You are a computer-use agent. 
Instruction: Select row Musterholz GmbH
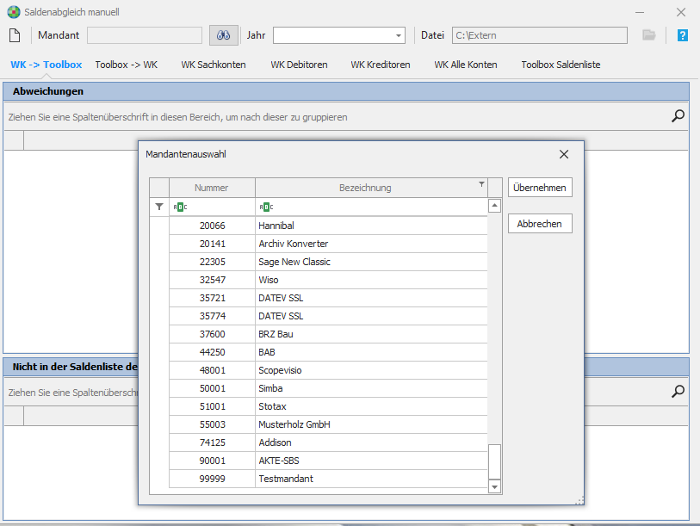328,425
